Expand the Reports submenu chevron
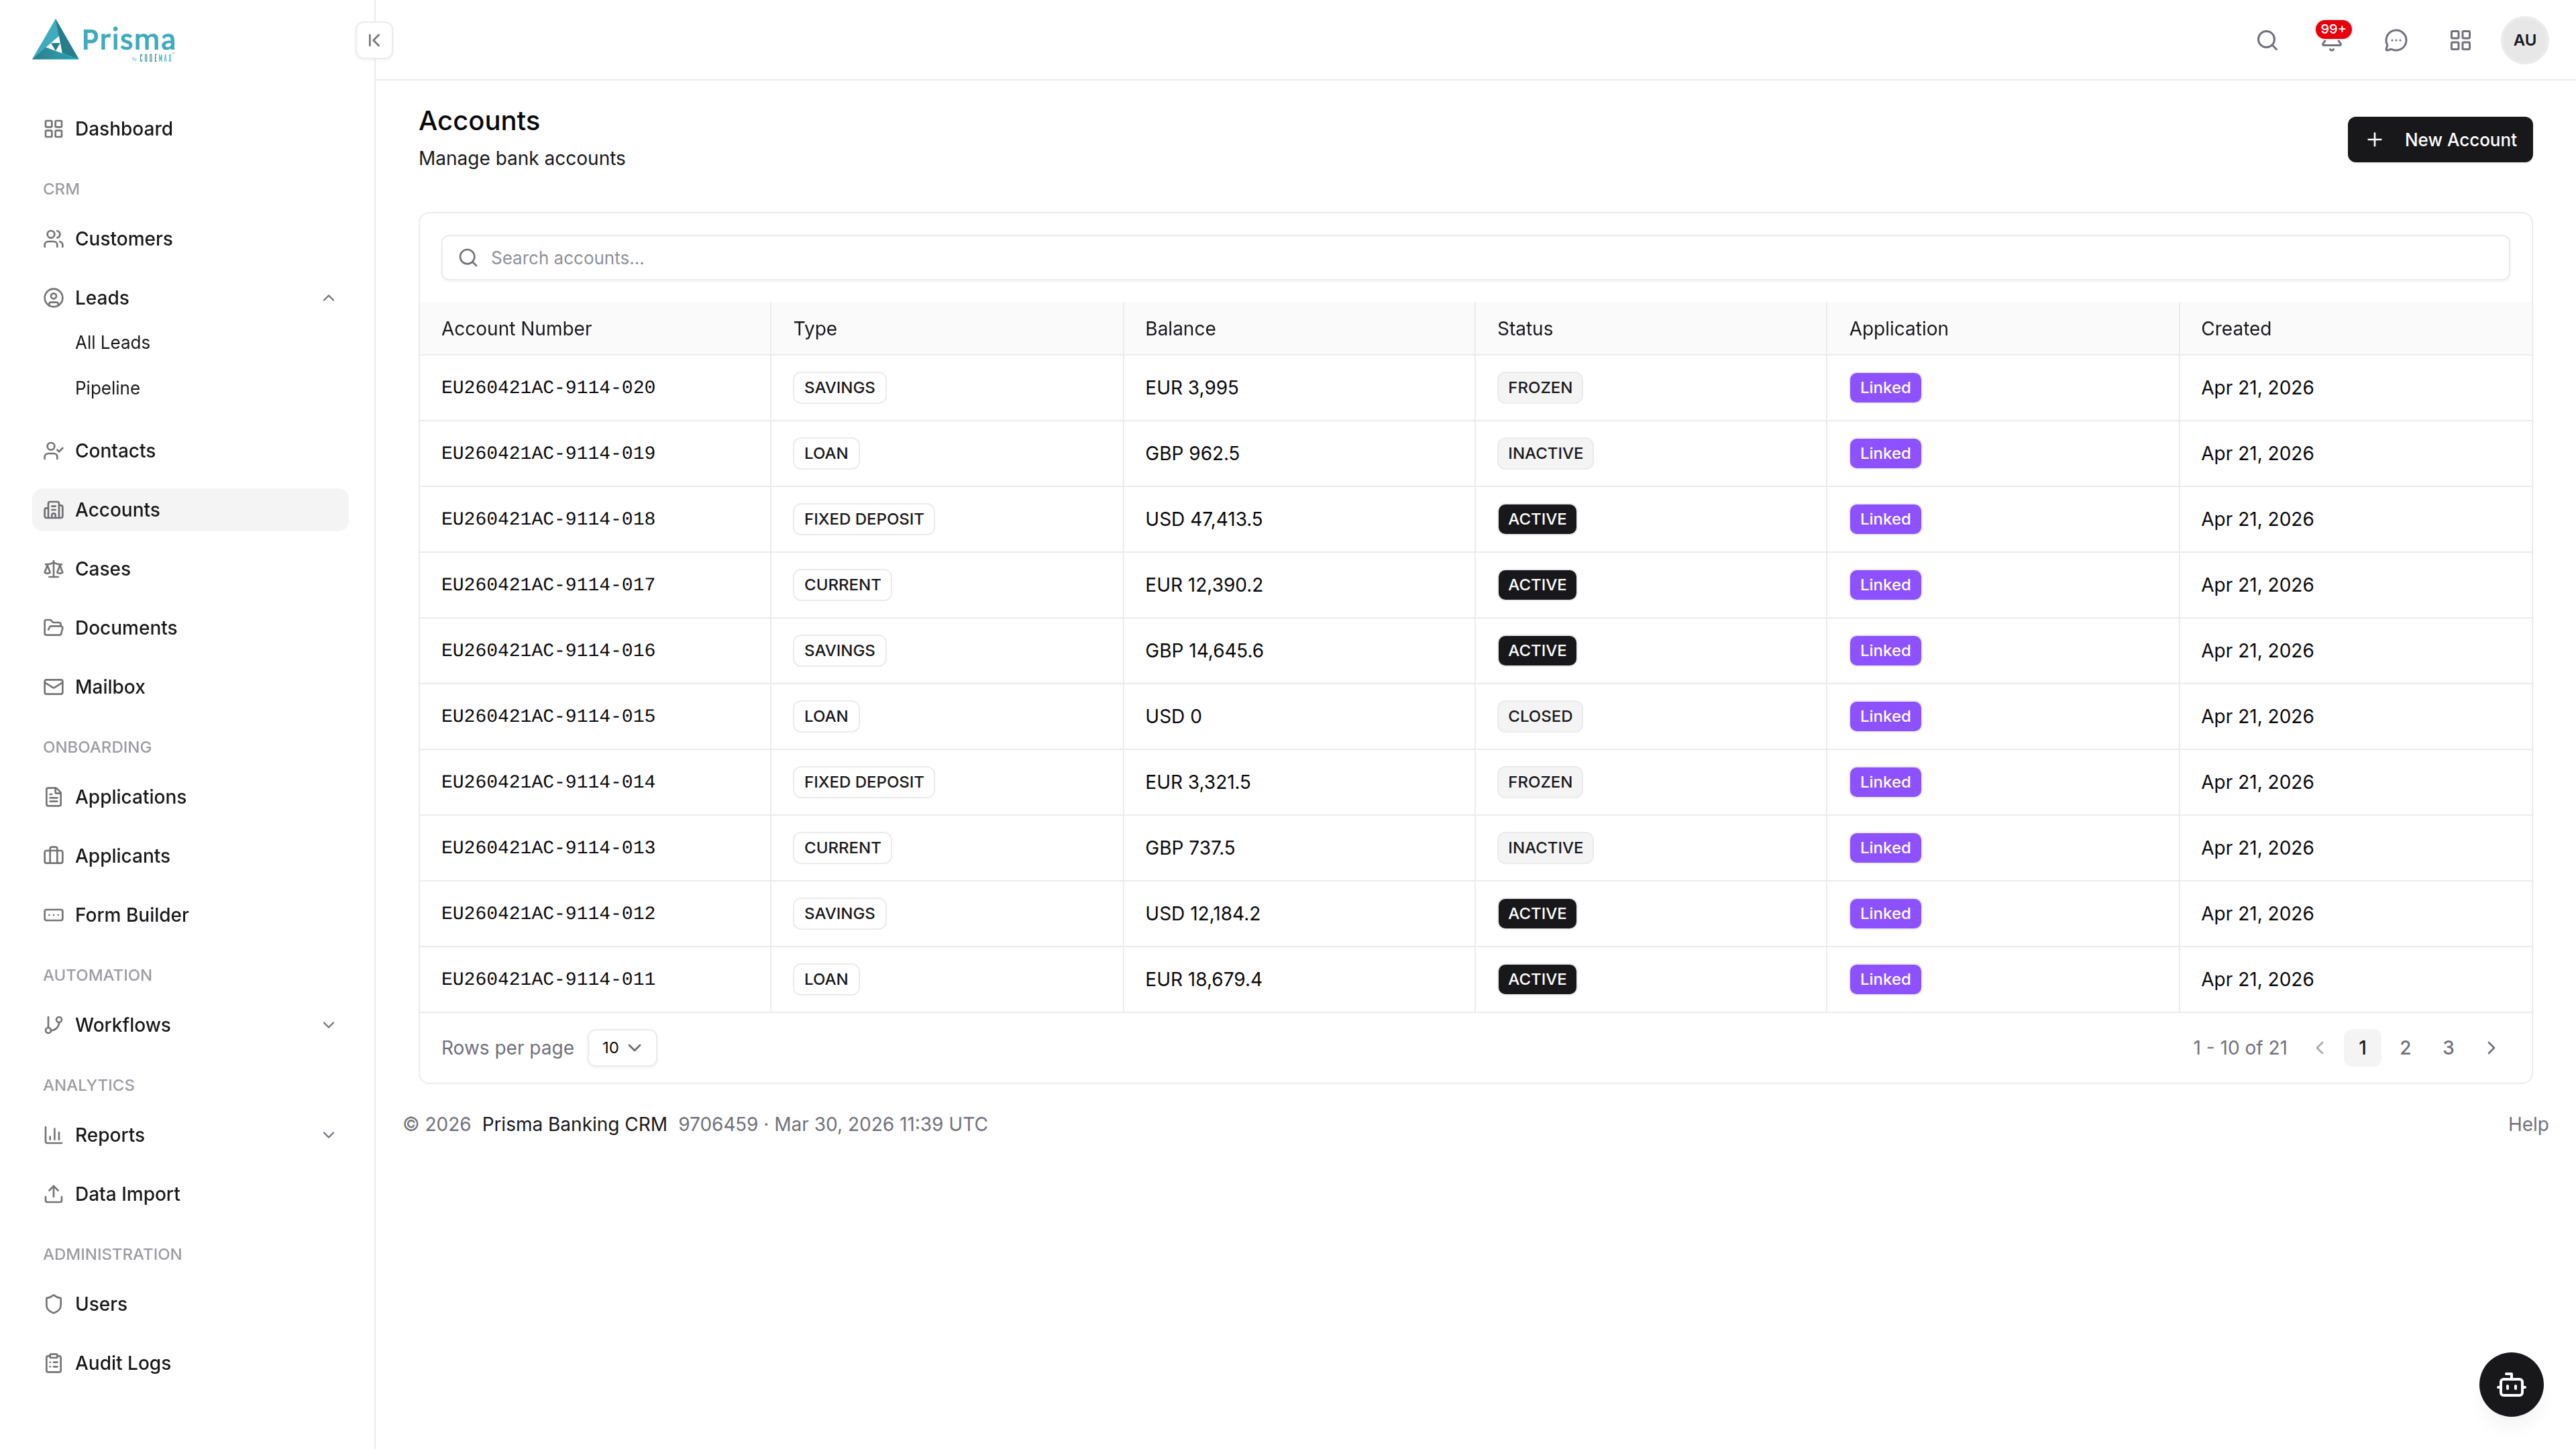 coord(328,1135)
